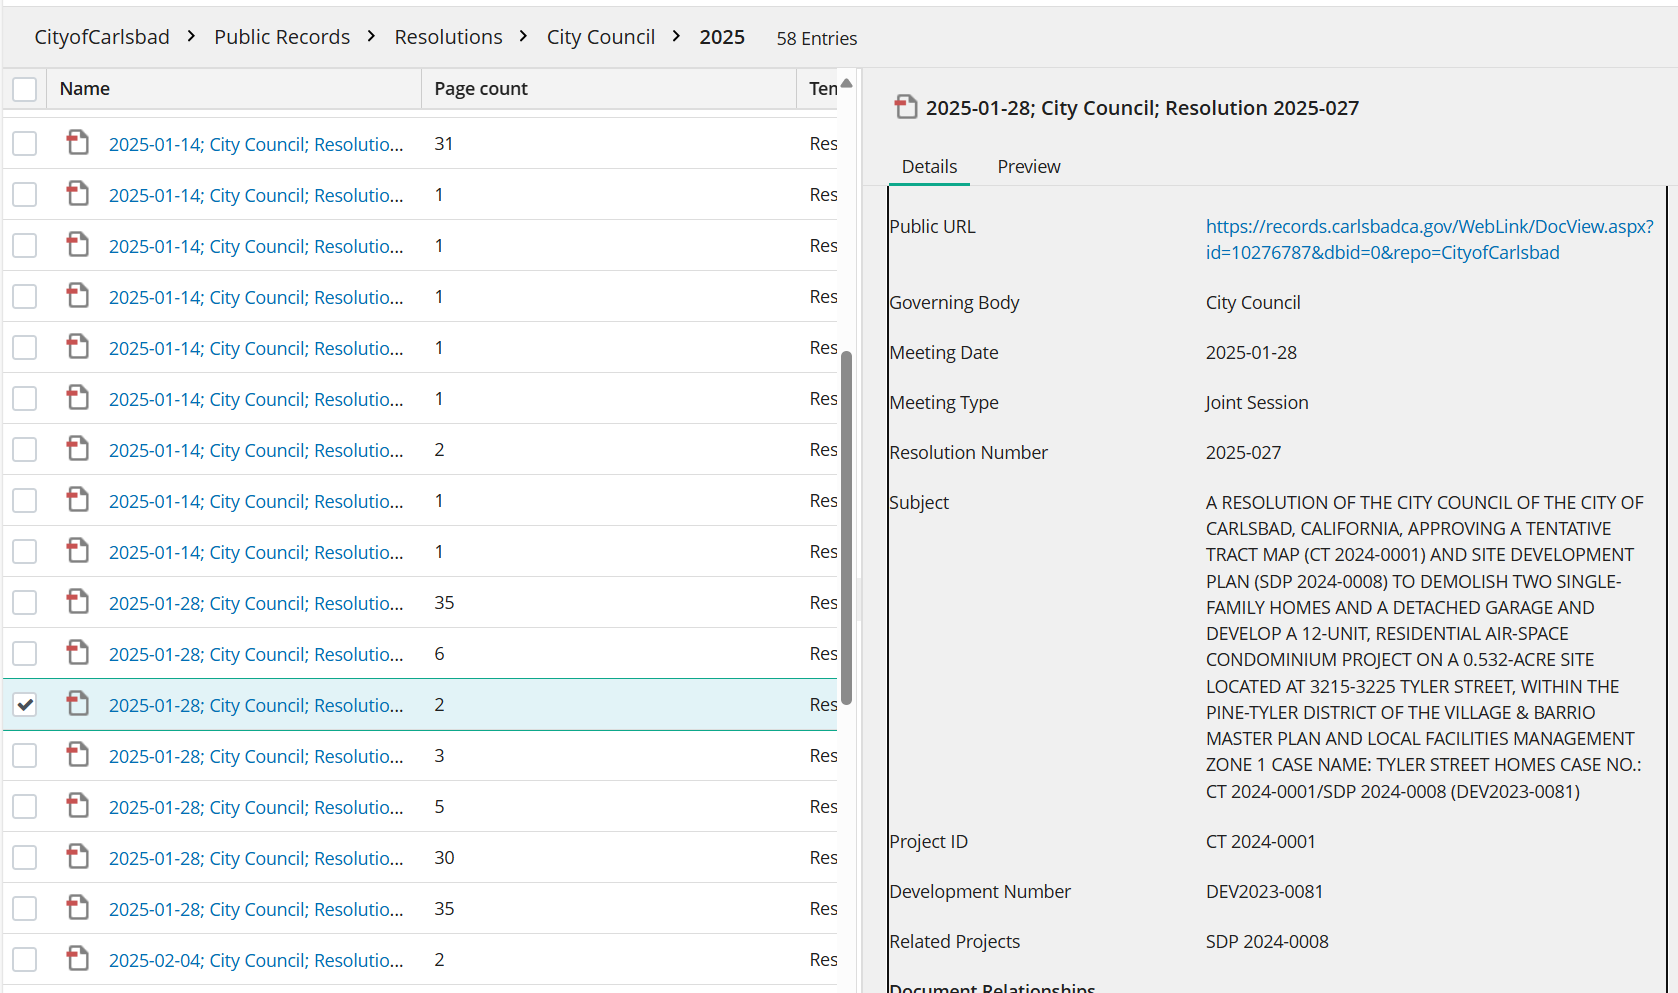Uncheck the selected 2-page 2025-01-28 resolution row
The height and width of the screenshot is (993, 1678).
tap(25, 705)
